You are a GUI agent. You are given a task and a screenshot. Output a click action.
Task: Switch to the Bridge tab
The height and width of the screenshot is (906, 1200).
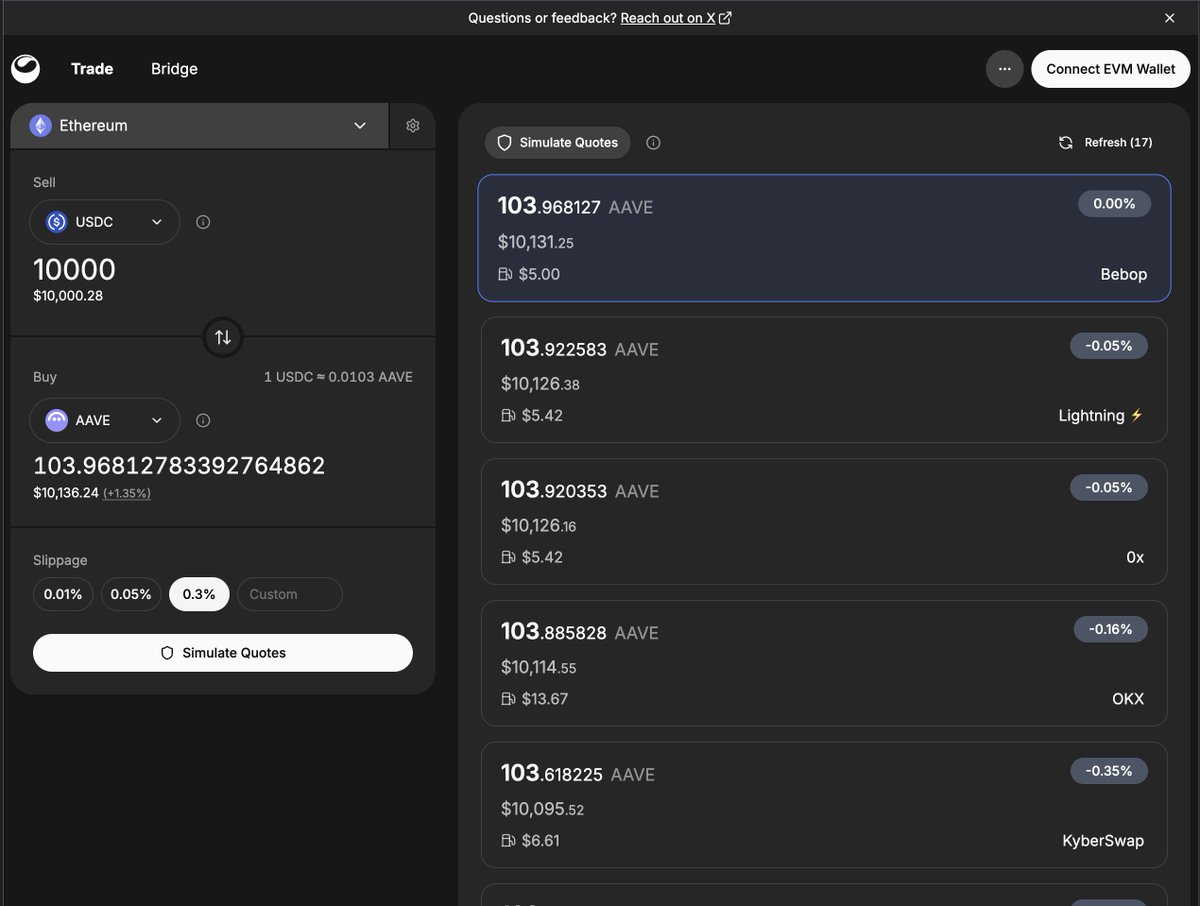coord(174,69)
